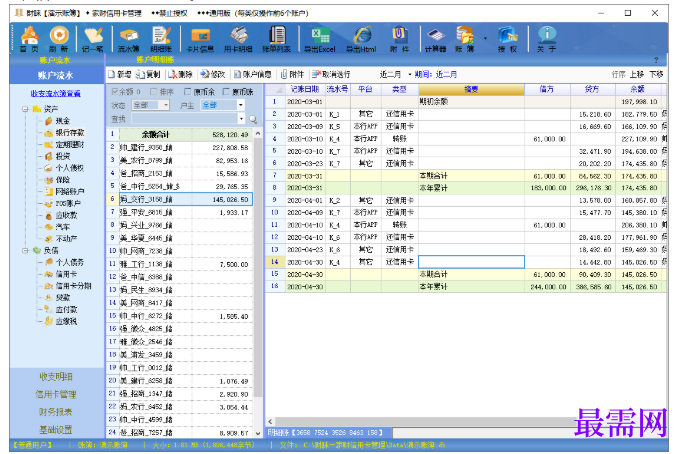
Task: Click the 贷方 column header
Action: [x=592, y=90]
